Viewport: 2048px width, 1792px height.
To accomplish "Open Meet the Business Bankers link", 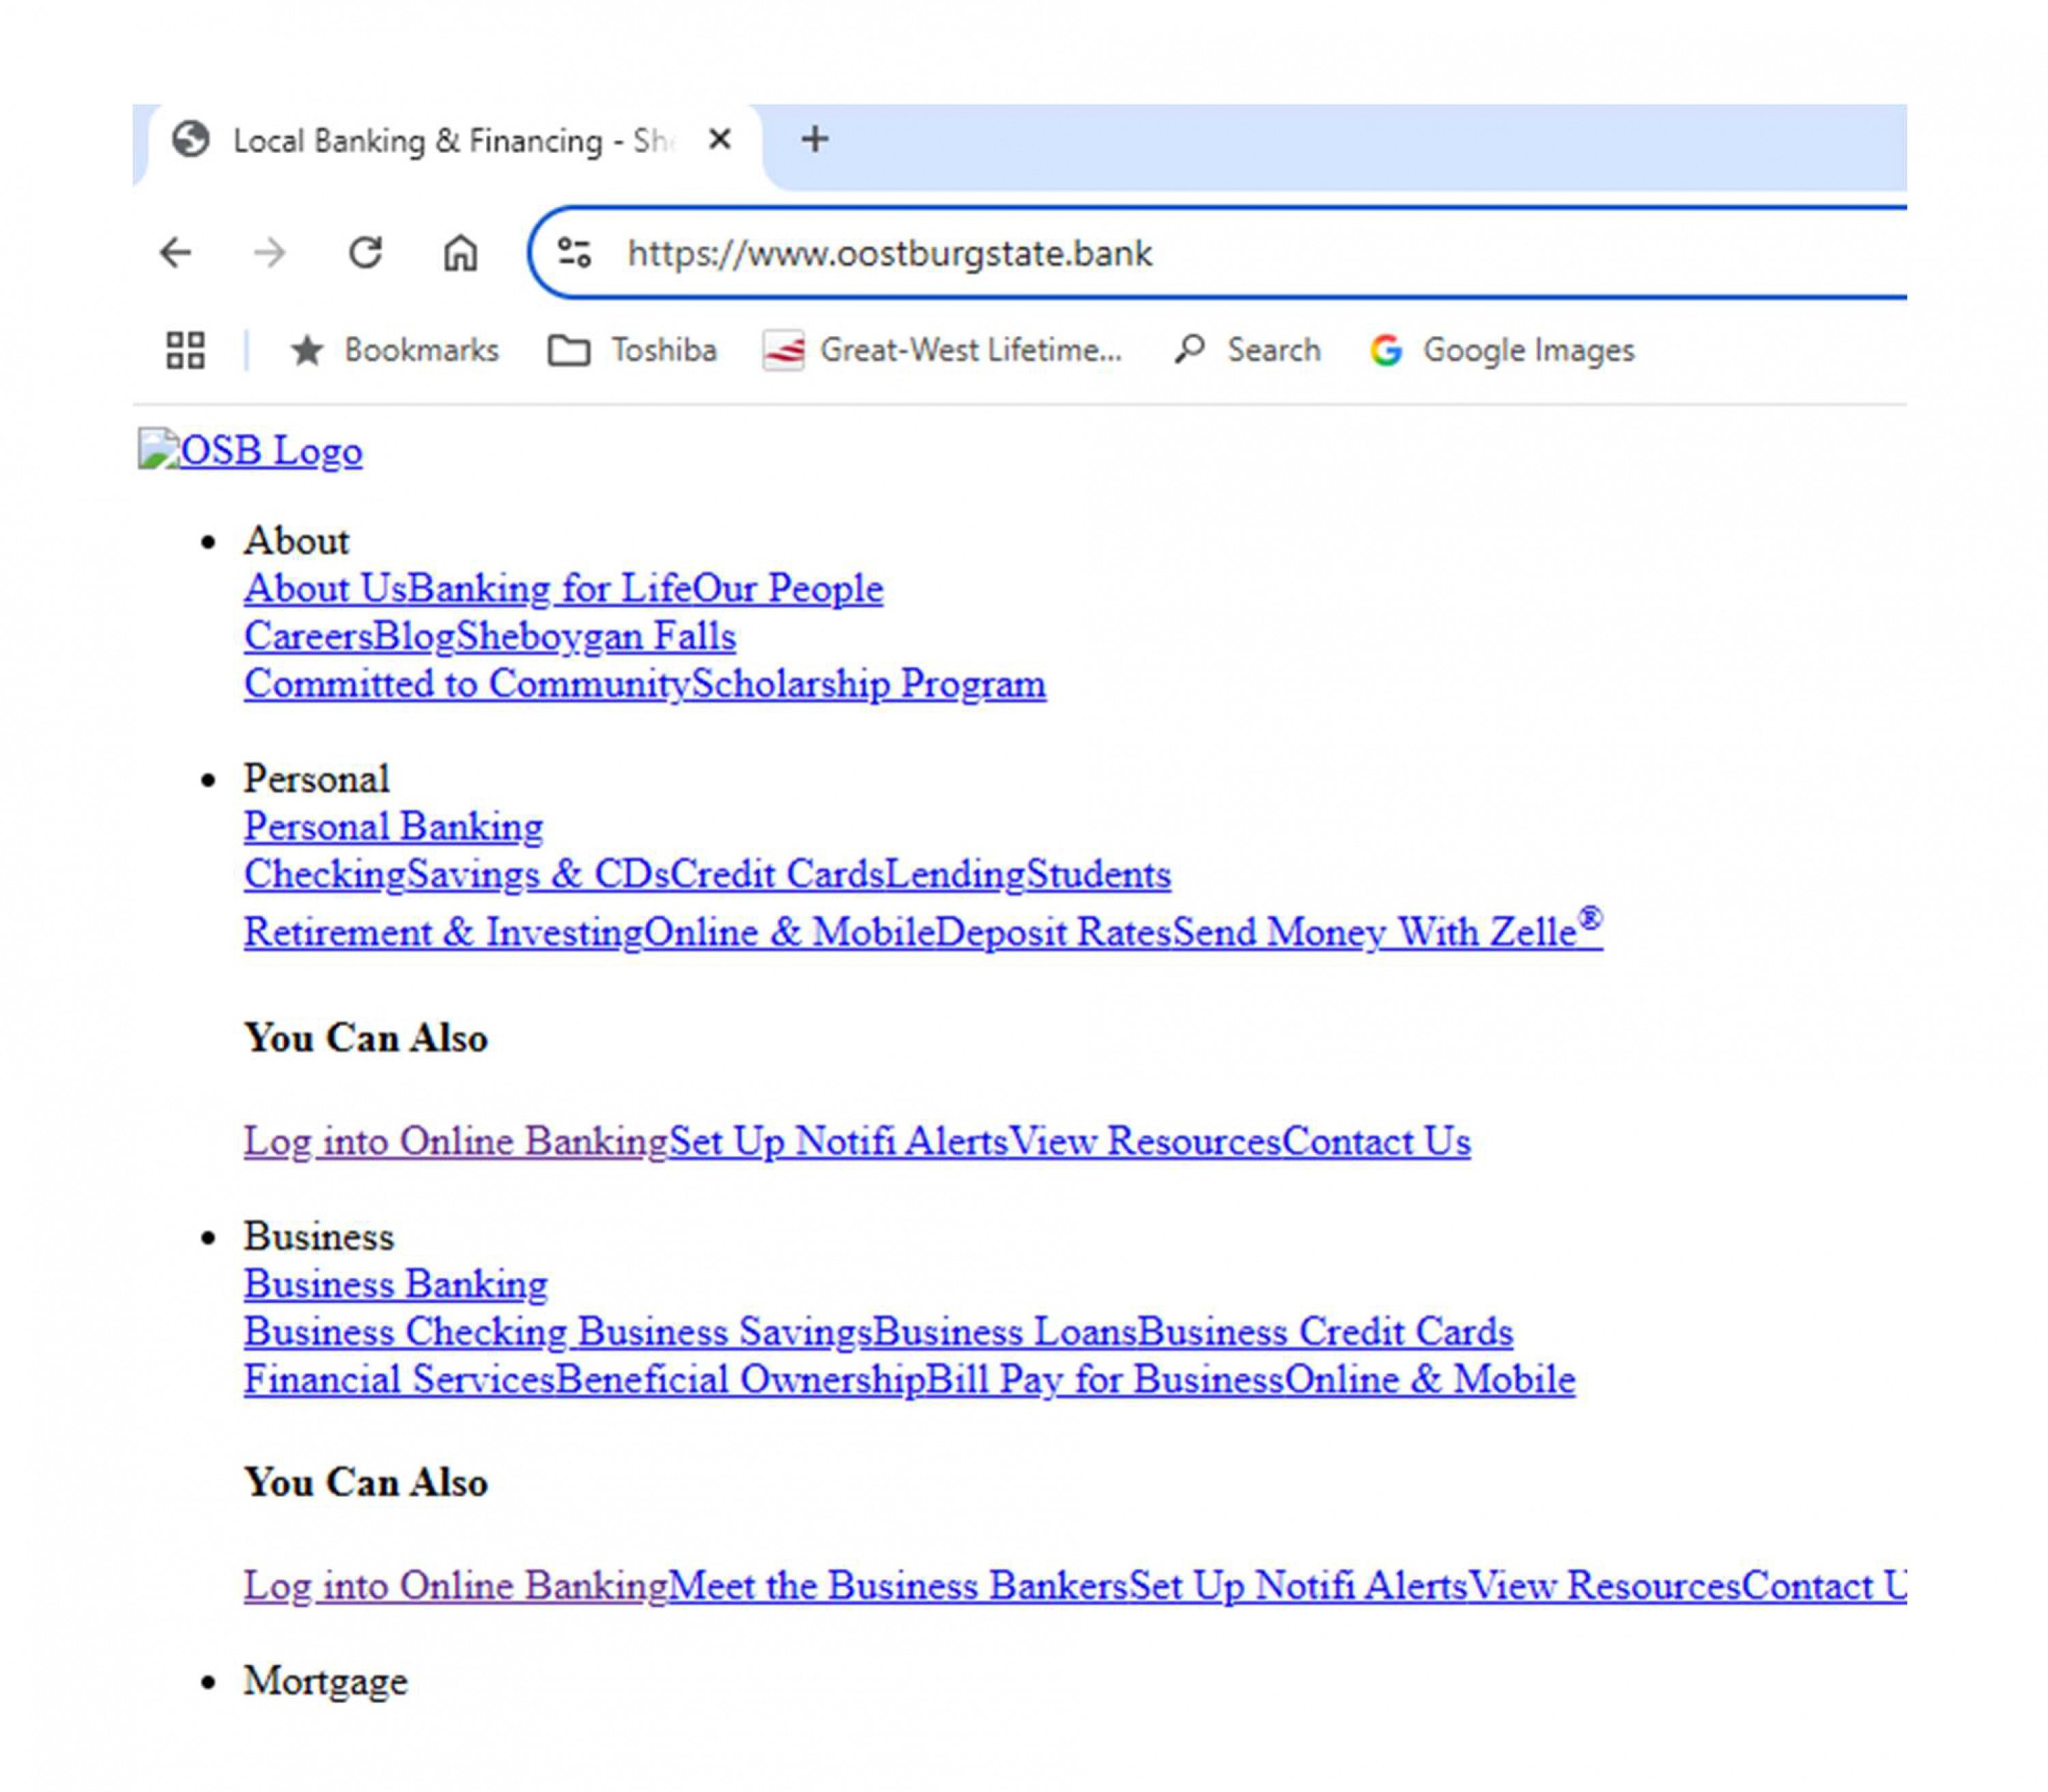I will [897, 1586].
